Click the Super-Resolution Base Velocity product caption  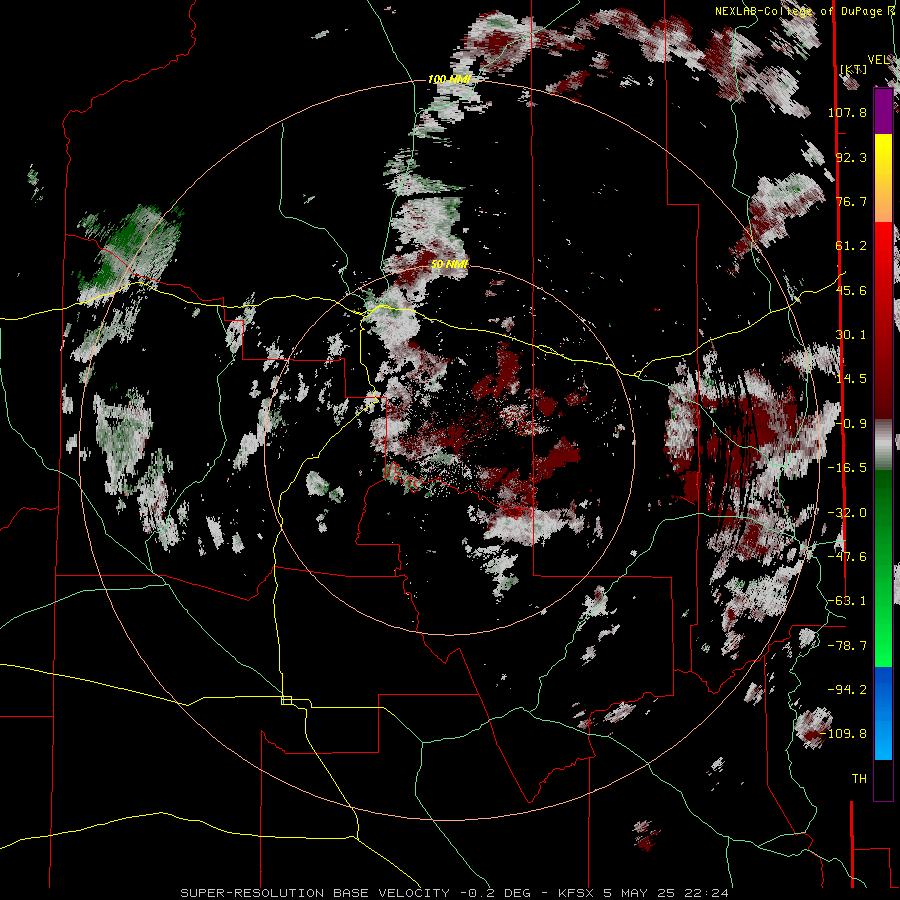pyautogui.click(x=455, y=893)
